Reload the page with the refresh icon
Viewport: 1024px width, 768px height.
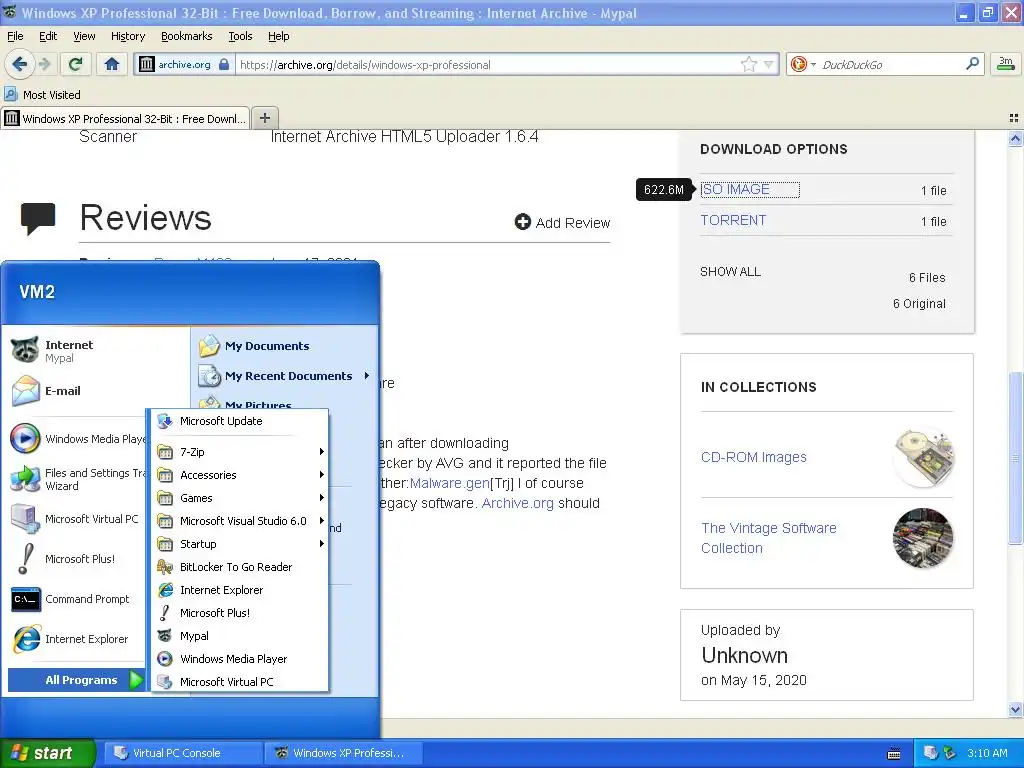click(x=76, y=64)
